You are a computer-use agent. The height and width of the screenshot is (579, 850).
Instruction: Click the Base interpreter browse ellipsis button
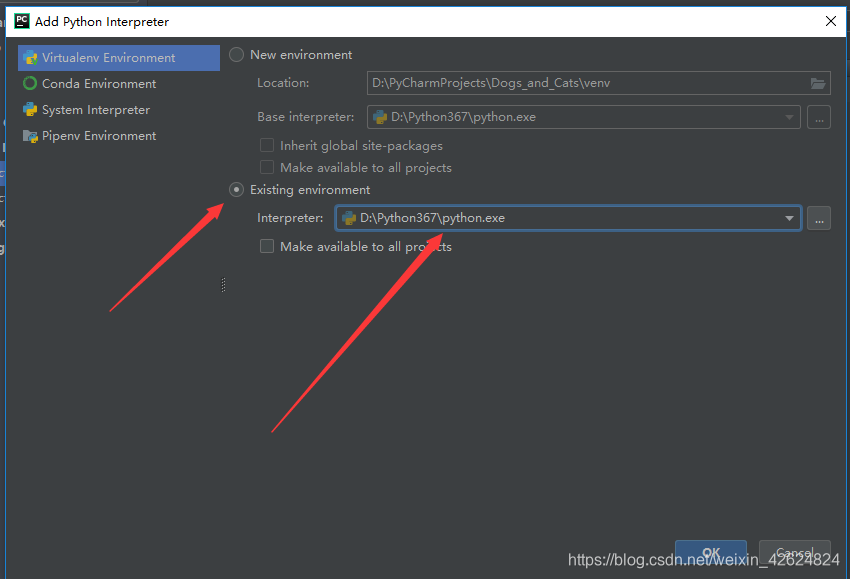pyautogui.click(x=819, y=117)
